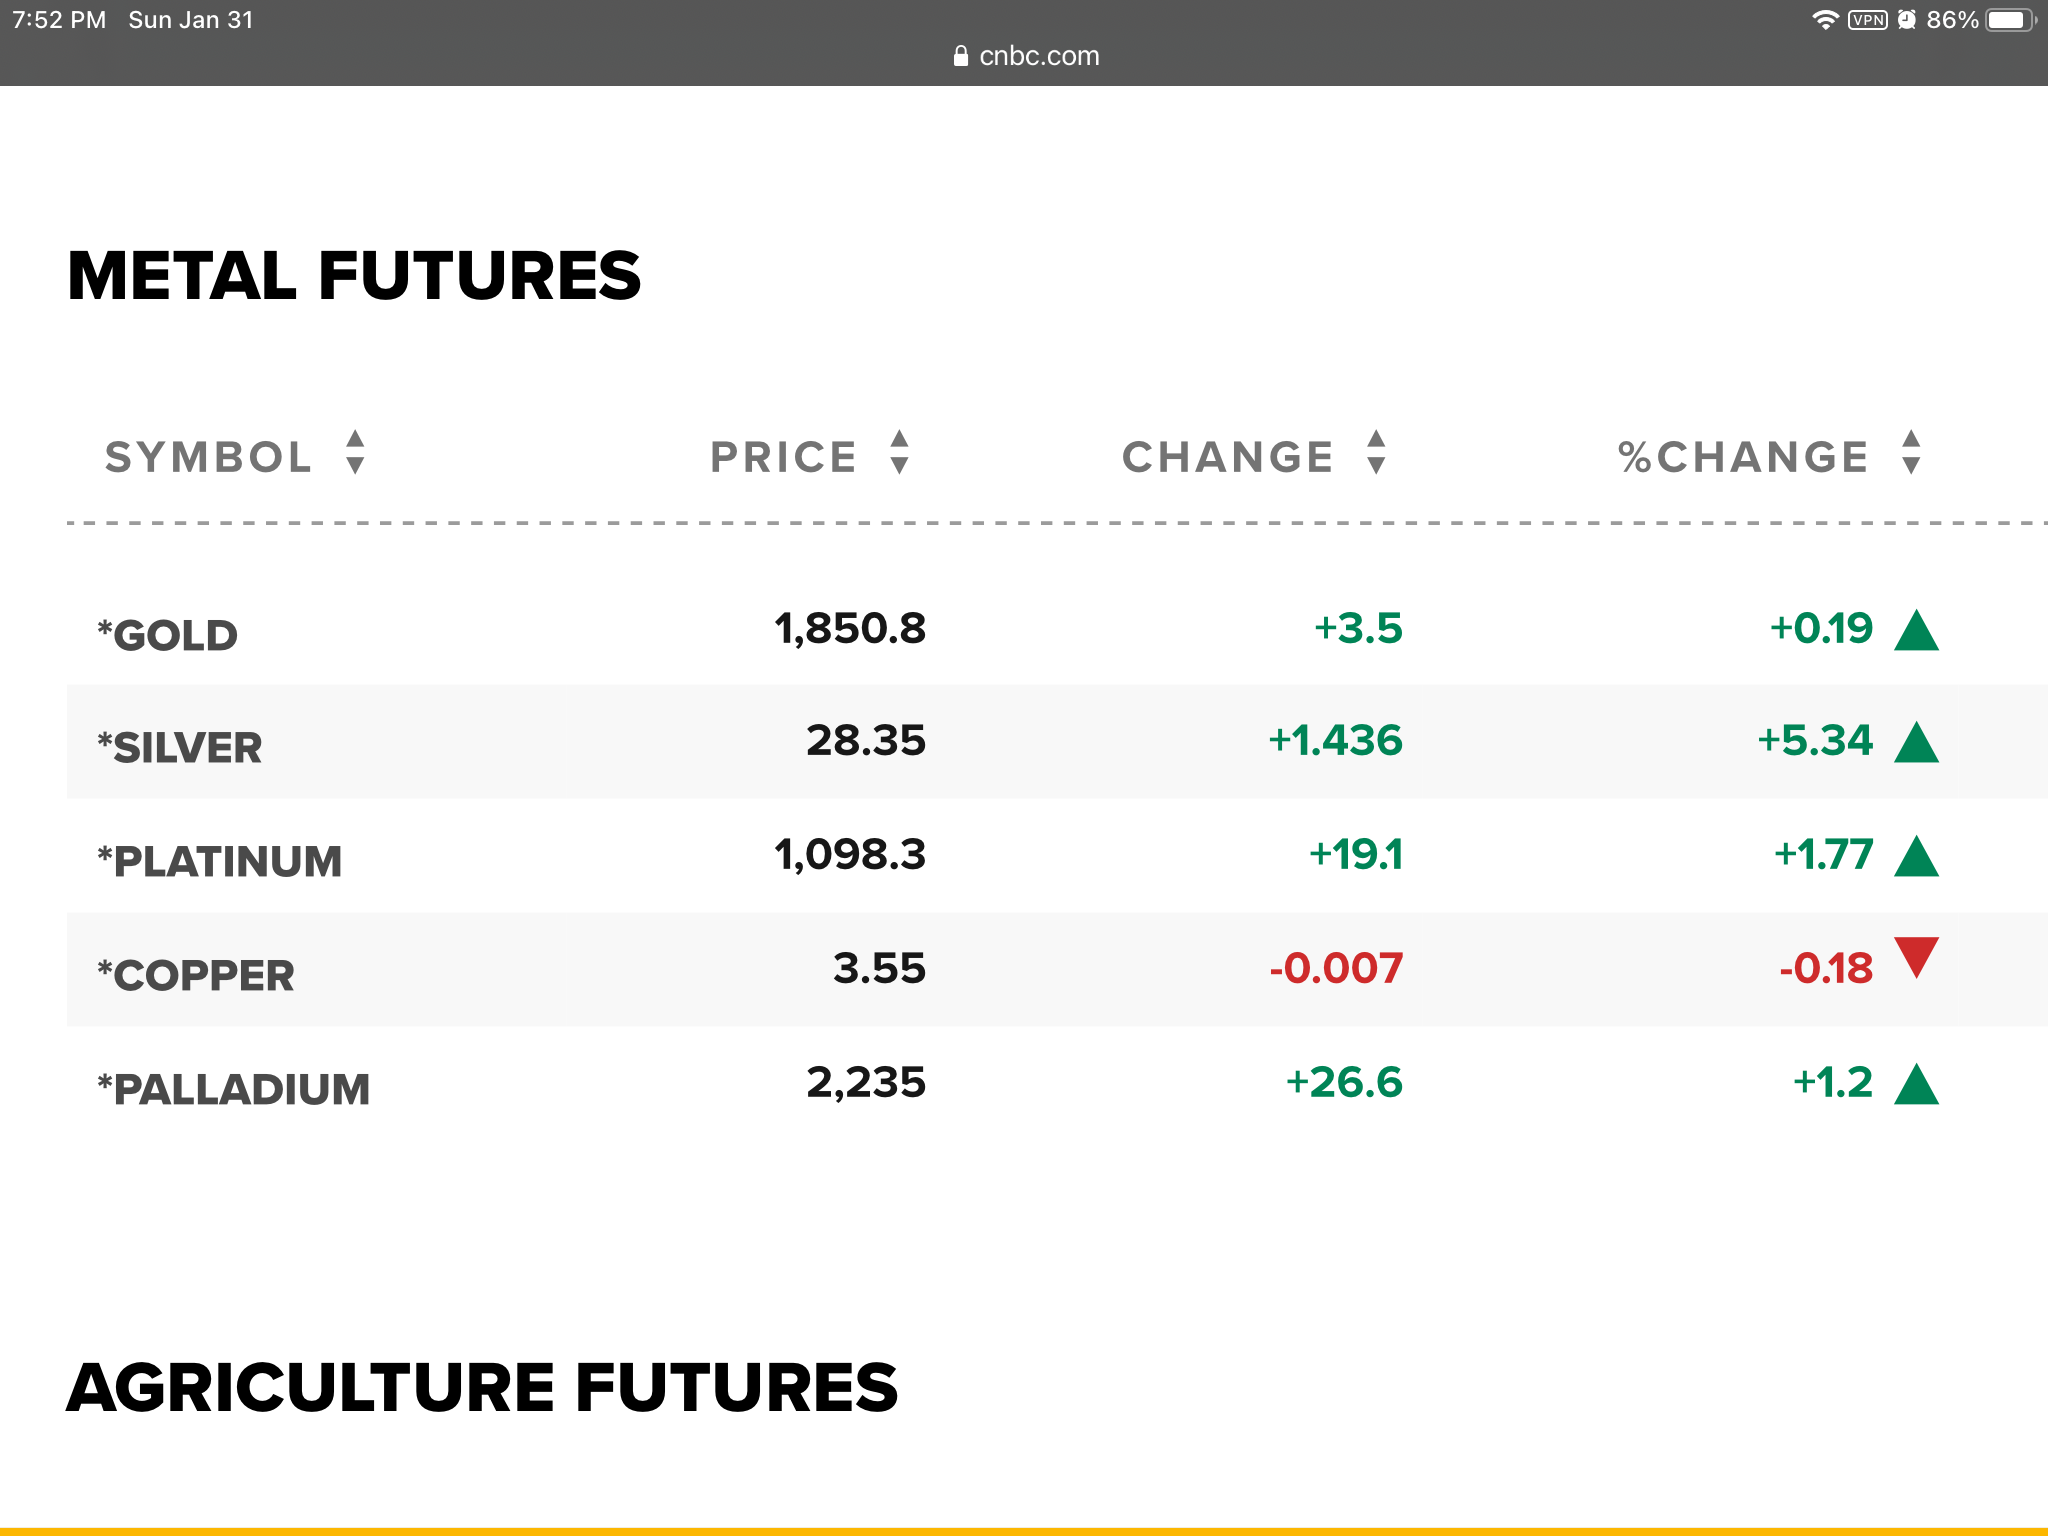The height and width of the screenshot is (1536, 2048).
Task: Sort table by %Change arrows
Action: coord(1911,452)
